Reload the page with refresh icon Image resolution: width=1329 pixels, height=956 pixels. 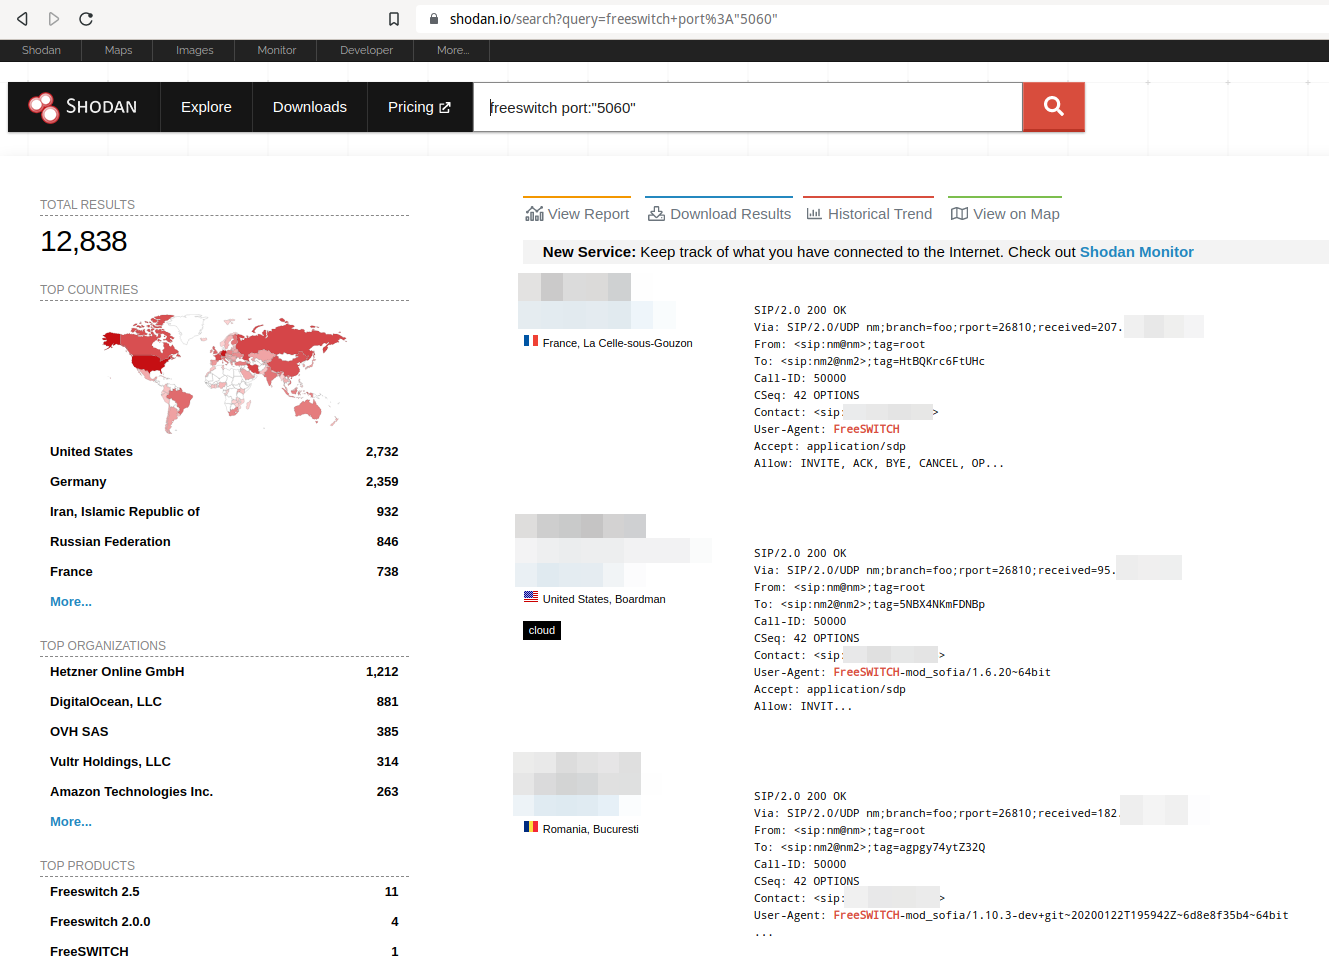[86, 19]
